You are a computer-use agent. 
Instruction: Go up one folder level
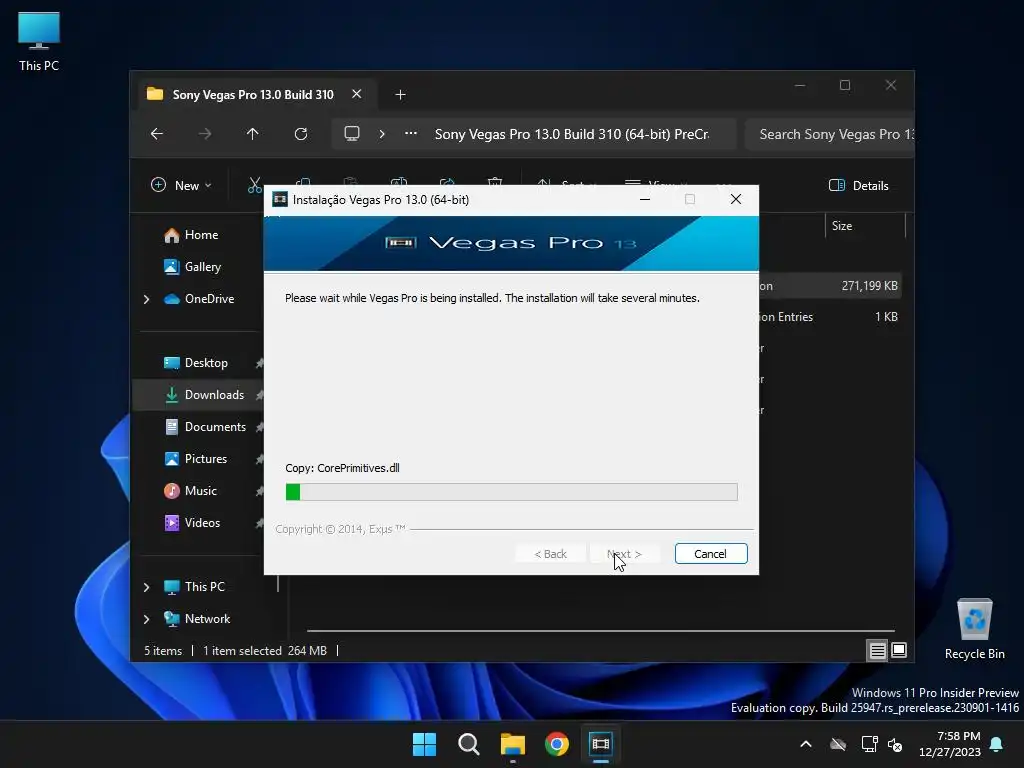point(253,134)
